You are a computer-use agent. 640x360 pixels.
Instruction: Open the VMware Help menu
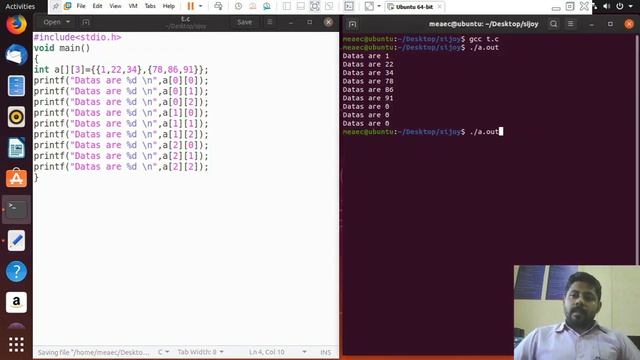click(x=169, y=6)
